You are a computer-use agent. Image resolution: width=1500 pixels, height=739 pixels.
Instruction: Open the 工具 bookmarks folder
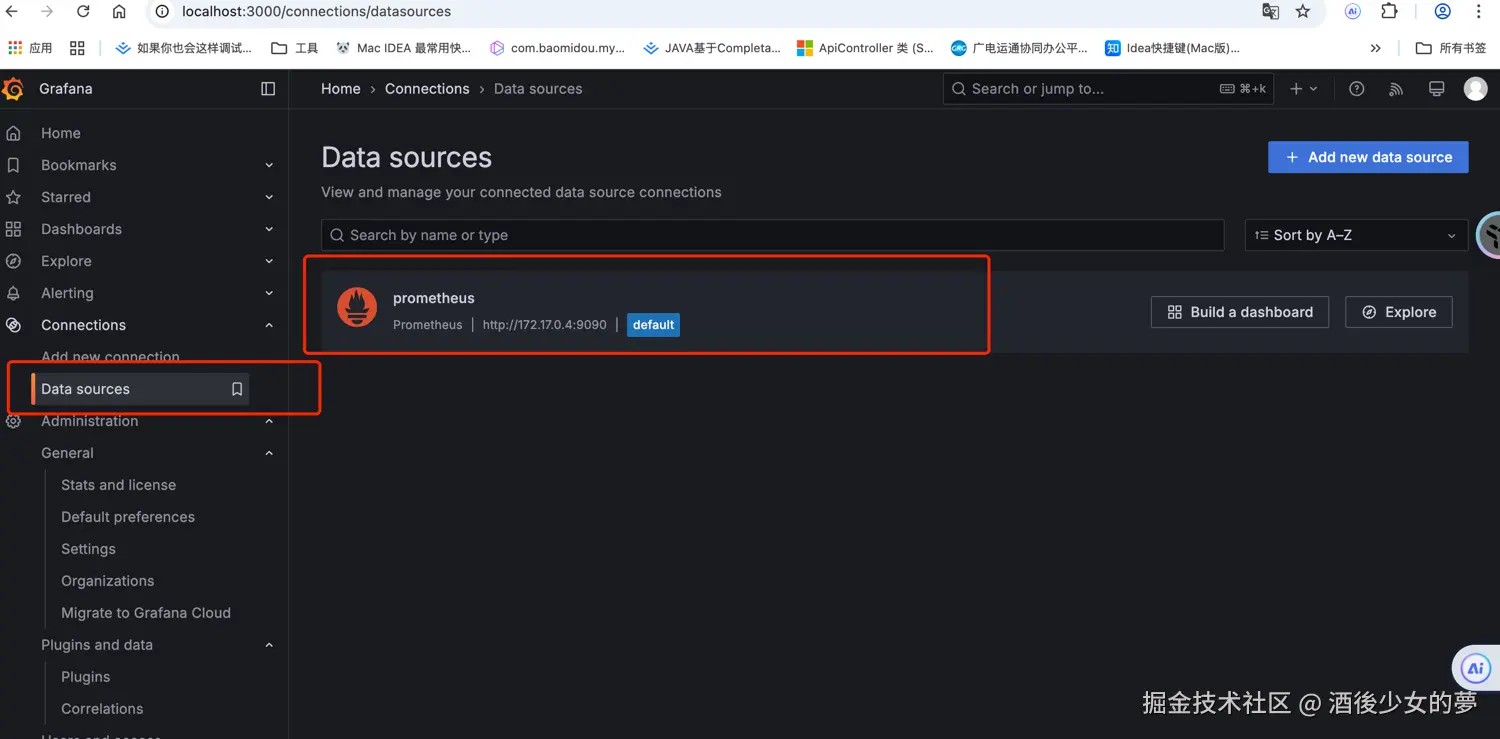click(x=295, y=48)
